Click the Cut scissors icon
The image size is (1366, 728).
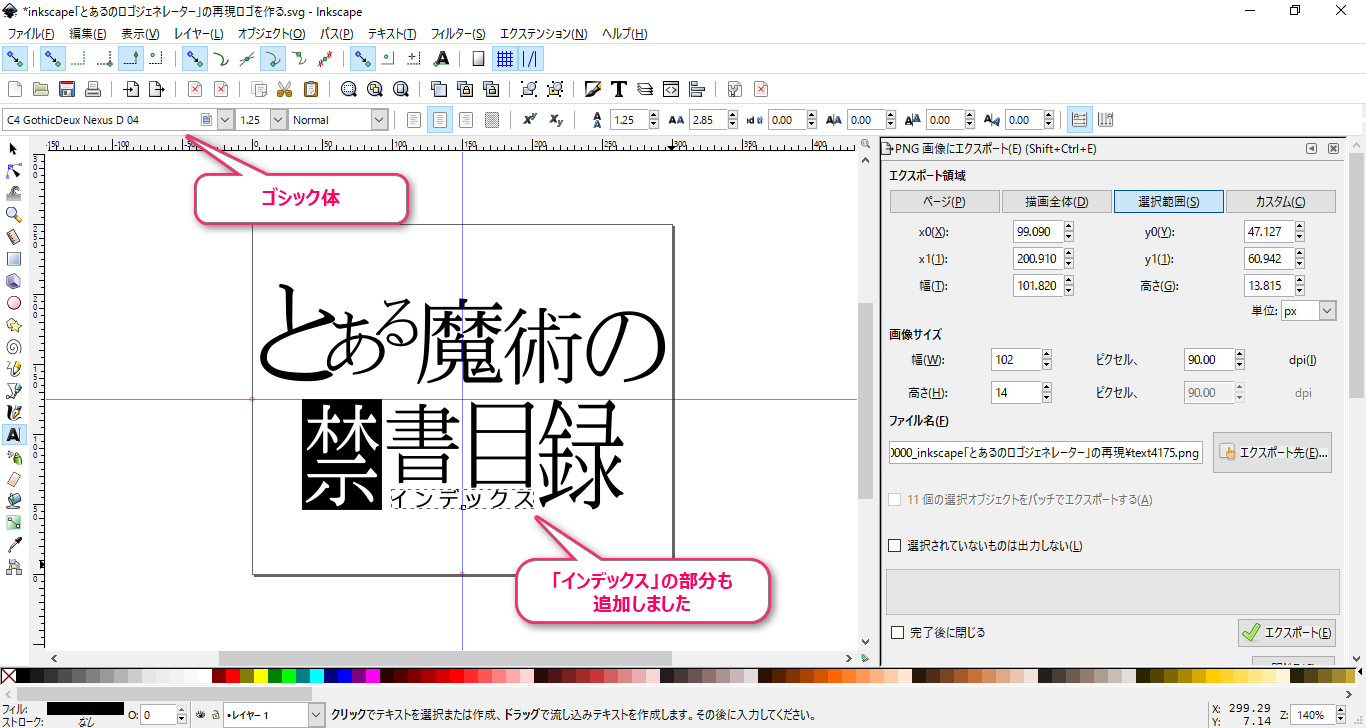point(285,89)
